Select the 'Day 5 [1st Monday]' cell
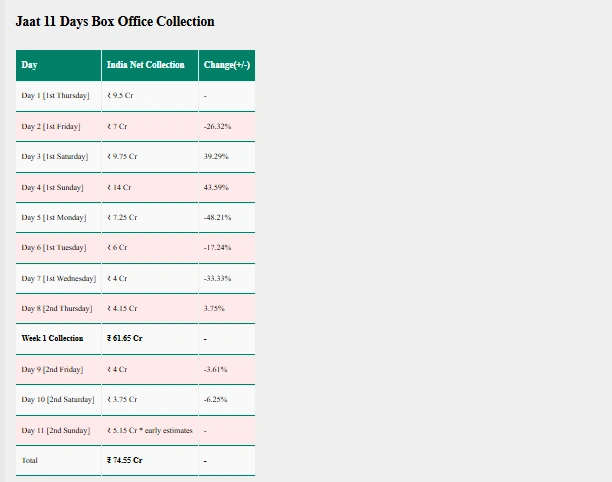This screenshot has height=482, width=612. pyautogui.click(x=59, y=217)
